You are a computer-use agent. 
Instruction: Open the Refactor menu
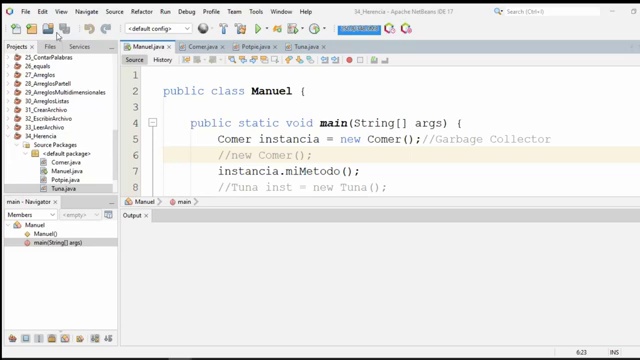click(142, 12)
